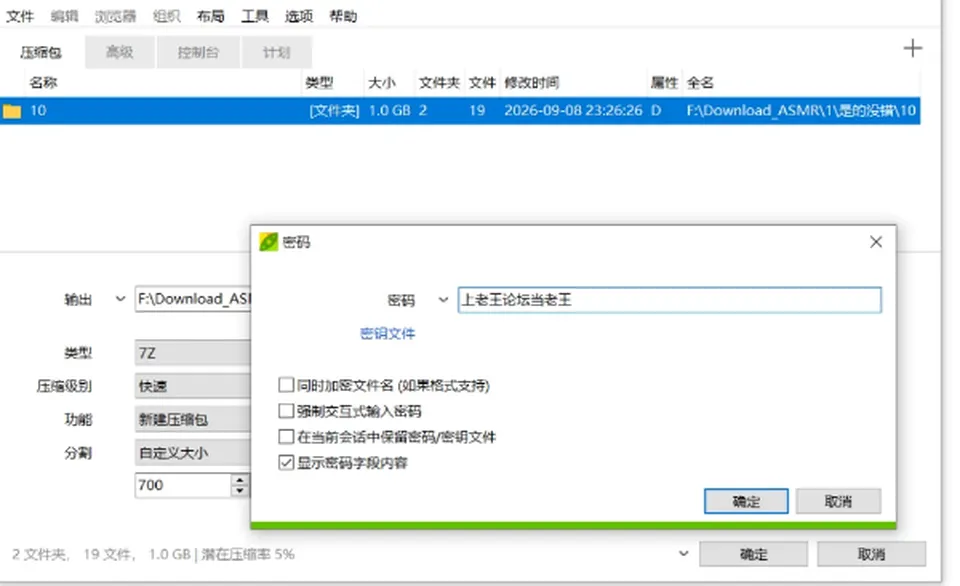Click the 大小 column header

pyautogui.click(x=381, y=83)
